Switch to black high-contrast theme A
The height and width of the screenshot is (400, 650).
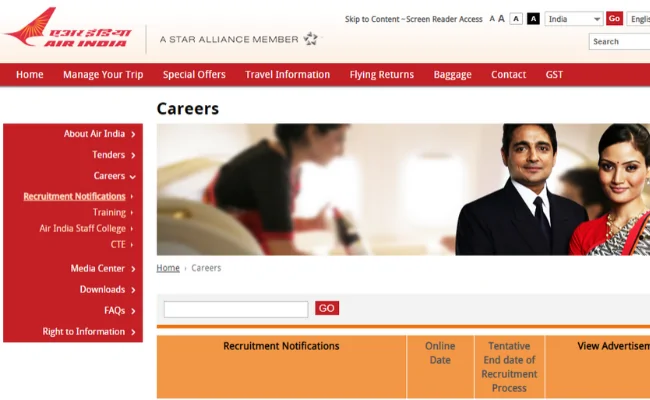tap(533, 19)
